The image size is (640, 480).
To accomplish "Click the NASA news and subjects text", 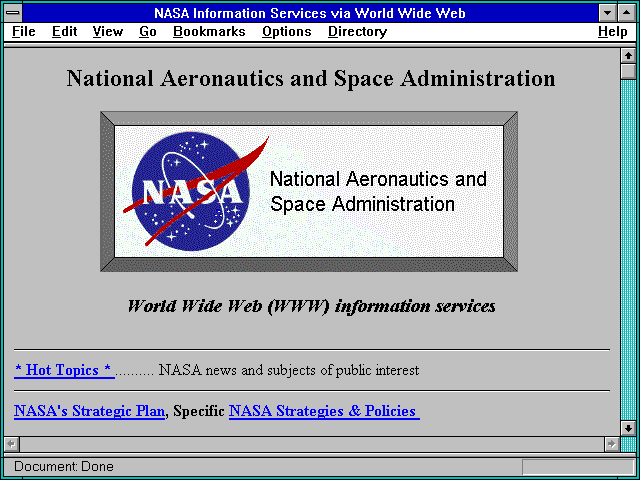I will coord(289,370).
